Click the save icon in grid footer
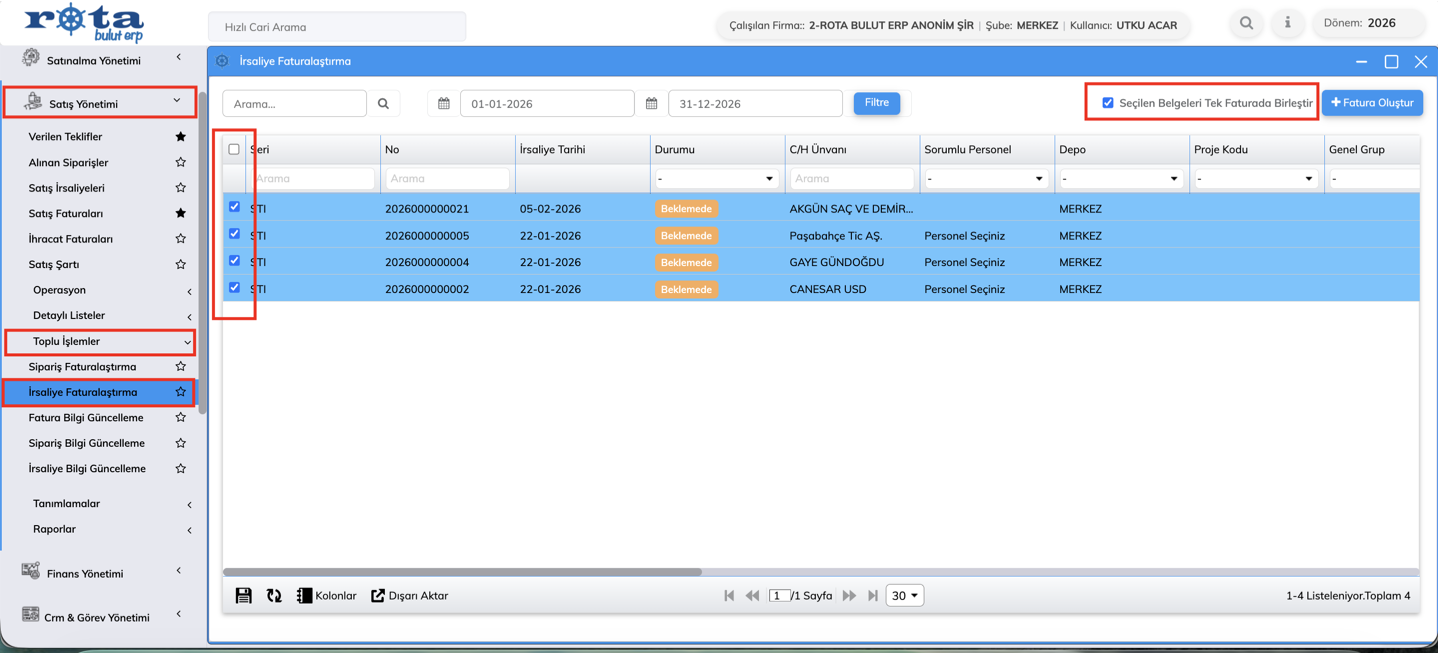This screenshot has height=653, width=1439. (x=243, y=596)
